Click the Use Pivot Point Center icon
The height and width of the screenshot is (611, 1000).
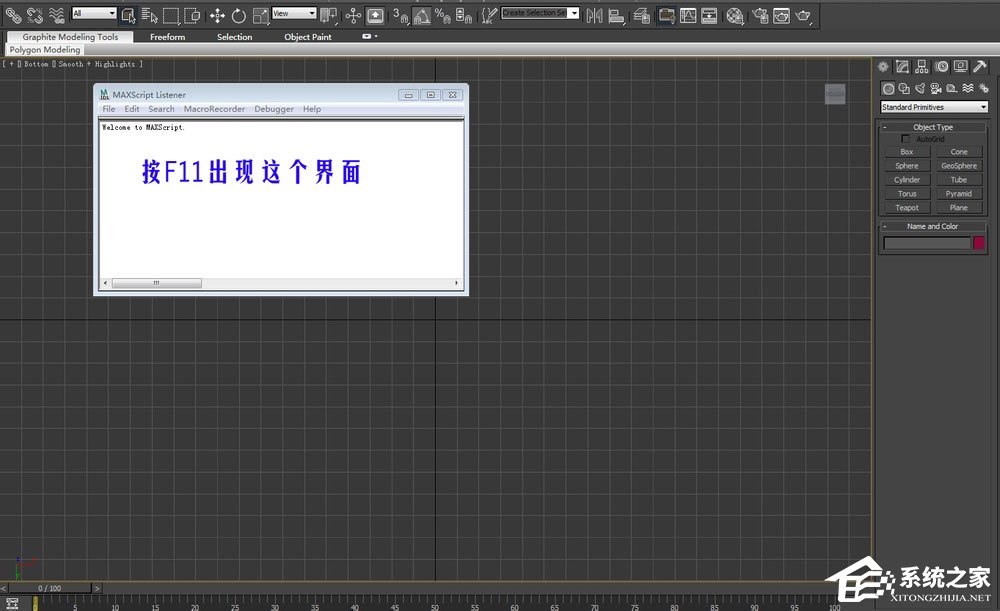point(328,15)
